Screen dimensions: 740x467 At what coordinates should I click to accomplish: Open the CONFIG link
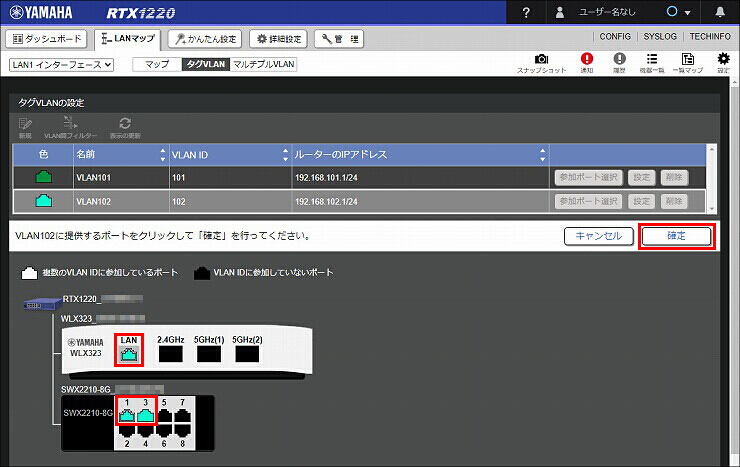point(614,36)
